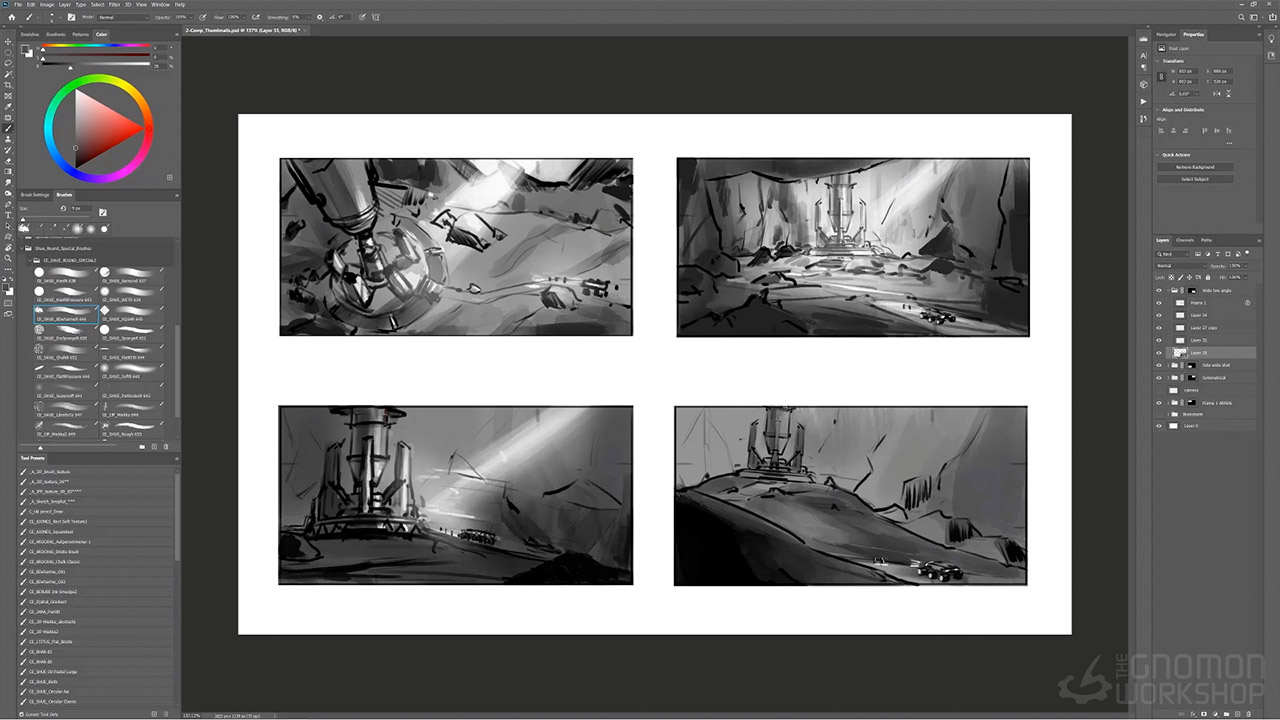Open the Image menu
Viewport: 1280px width, 720px height.
pyautogui.click(x=47, y=4)
